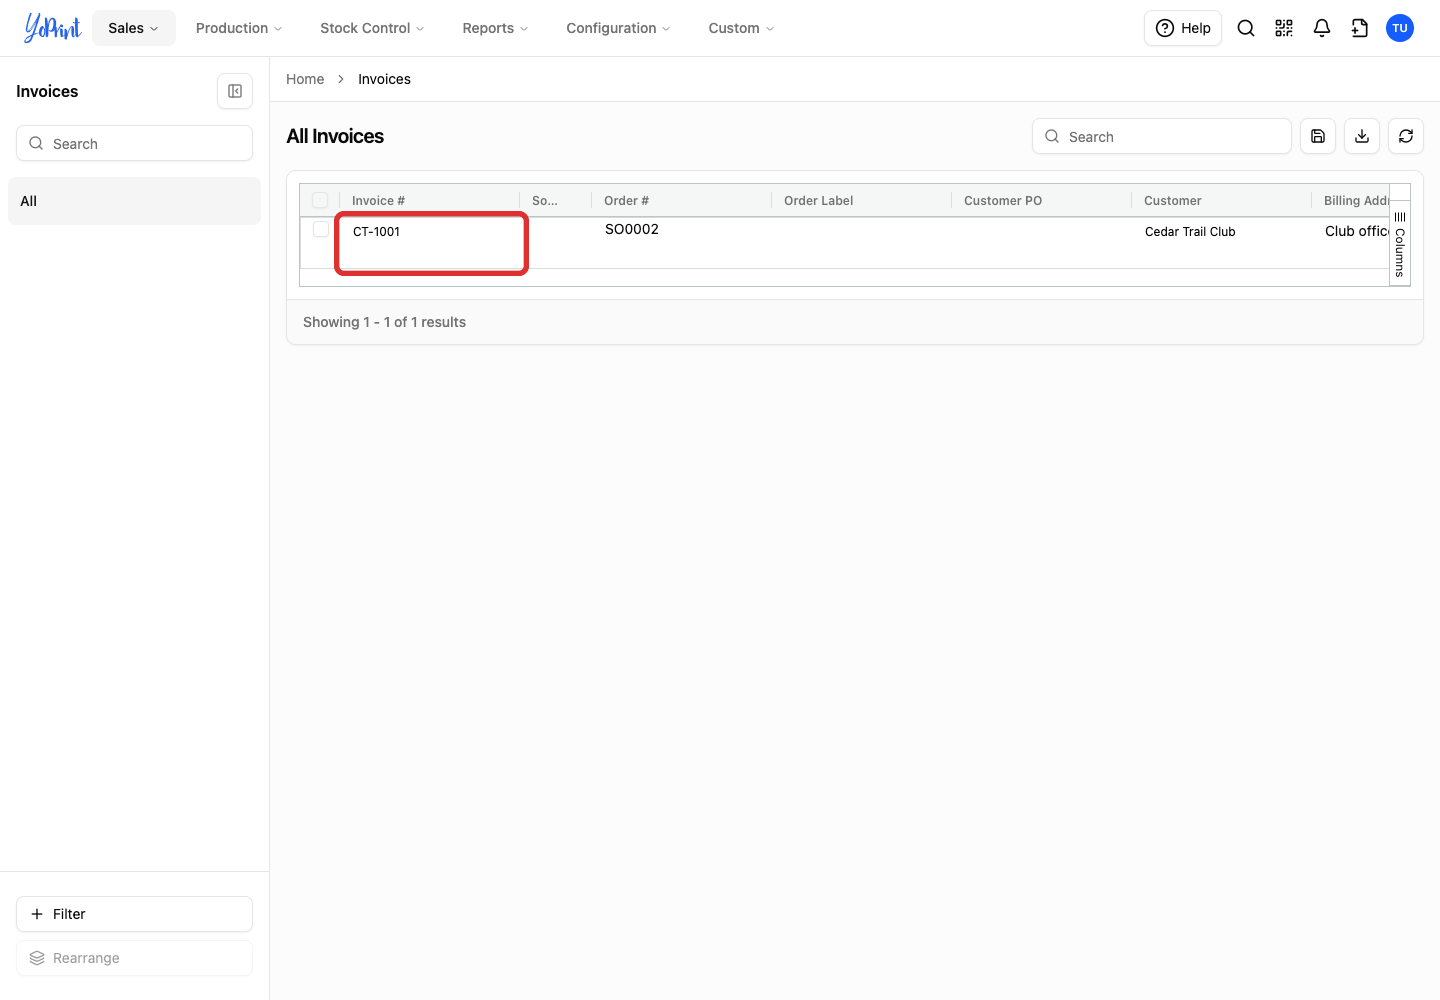
Task: Open the QR code scanner icon
Action: point(1284,28)
